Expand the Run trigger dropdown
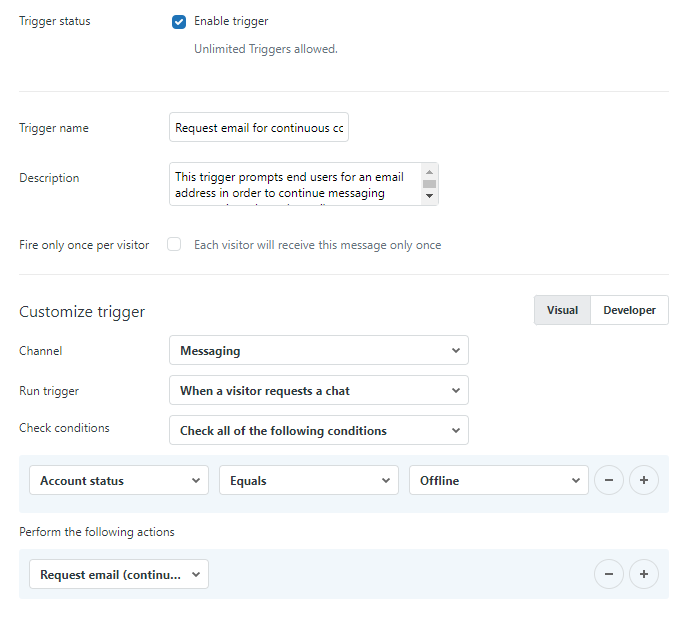This screenshot has height=639, width=685. 318,390
